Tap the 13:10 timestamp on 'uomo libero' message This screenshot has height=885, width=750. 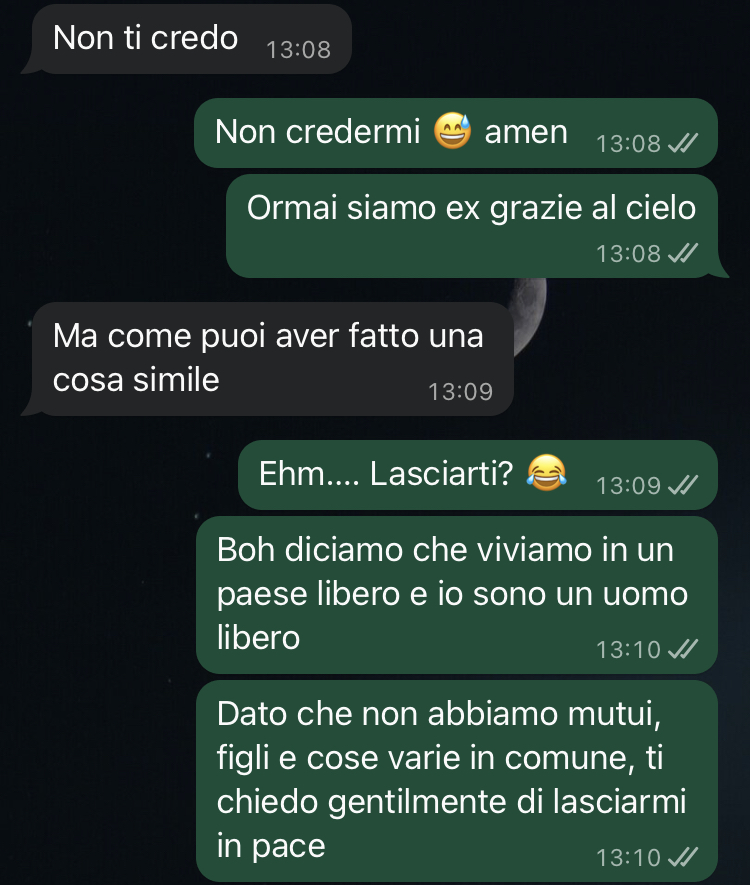[x=628, y=650]
